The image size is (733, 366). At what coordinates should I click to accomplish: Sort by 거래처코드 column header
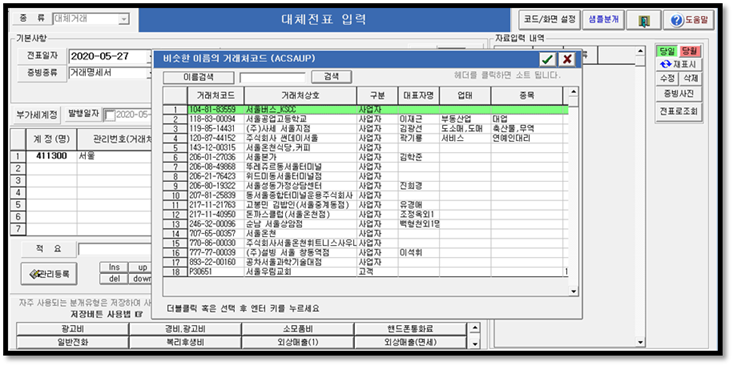[216, 95]
